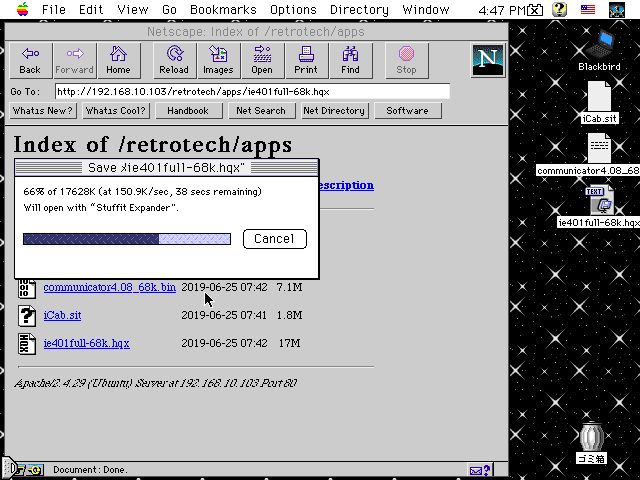Click the Net Directory button
The width and height of the screenshot is (640, 480).
(x=334, y=111)
